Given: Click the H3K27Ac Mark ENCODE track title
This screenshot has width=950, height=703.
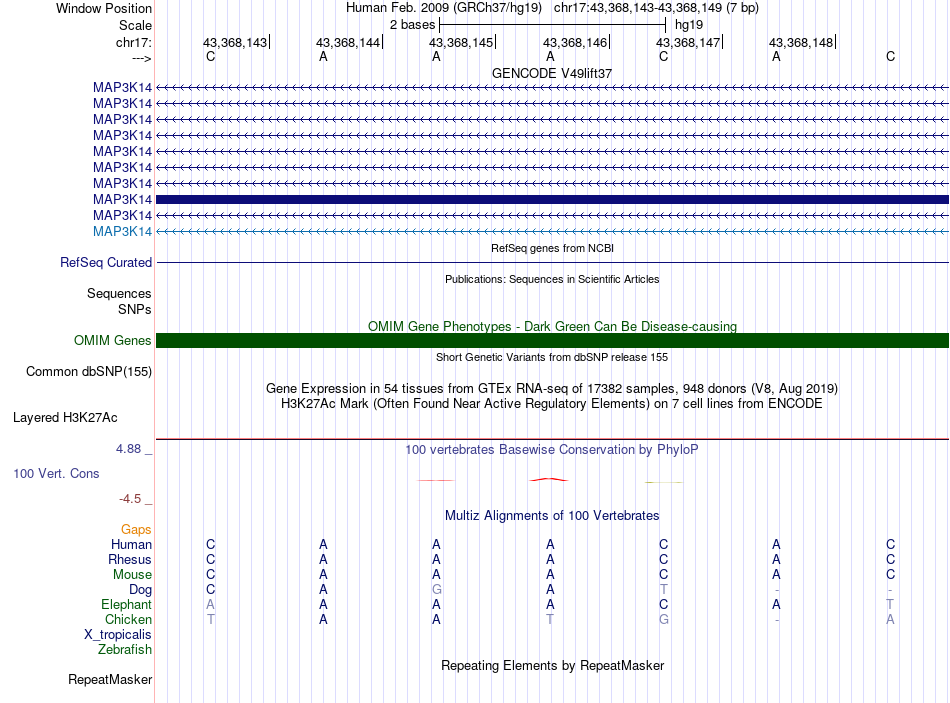Looking at the screenshot, I should [552, 404].
